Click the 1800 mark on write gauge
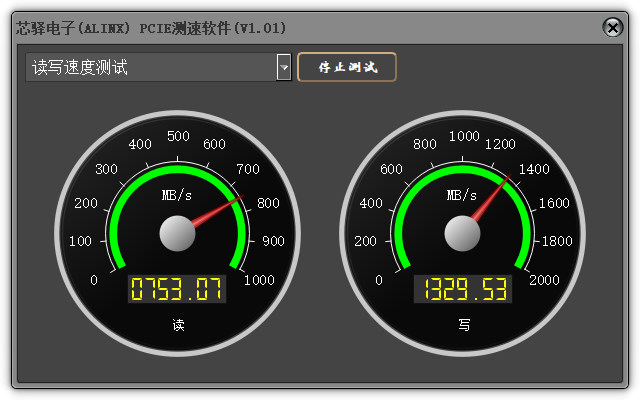 coord(557,241)
